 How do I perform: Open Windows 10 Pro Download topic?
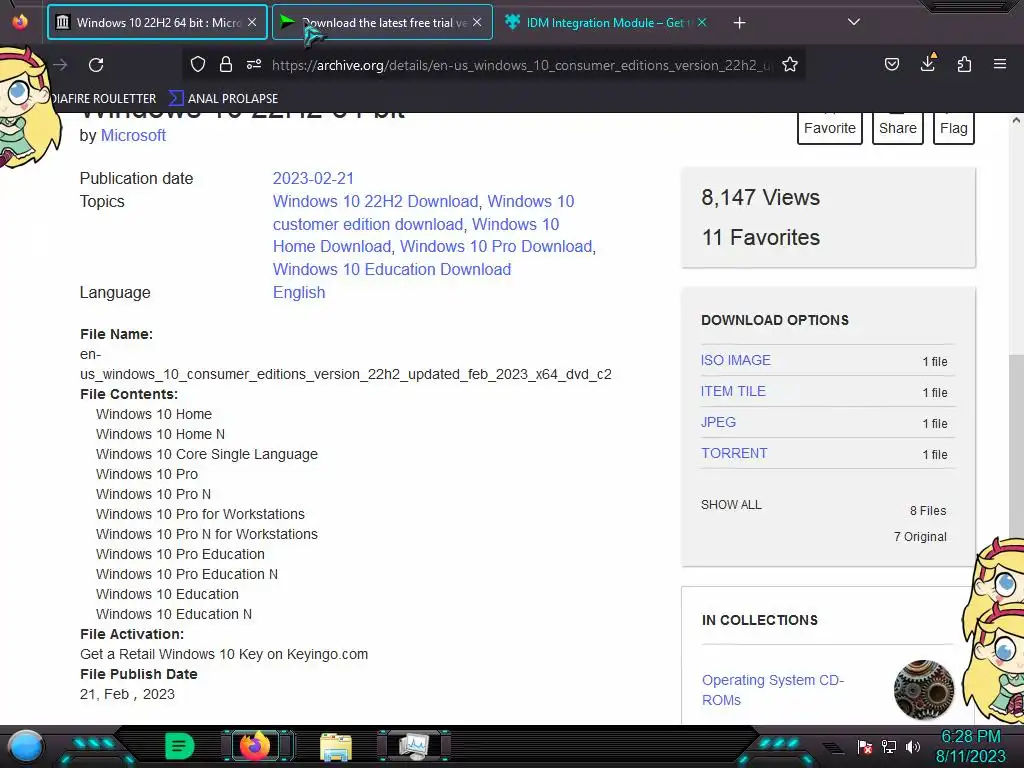496,246
